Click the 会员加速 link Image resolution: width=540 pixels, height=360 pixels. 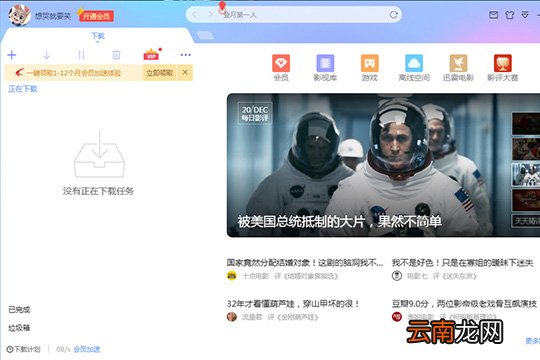87,349
